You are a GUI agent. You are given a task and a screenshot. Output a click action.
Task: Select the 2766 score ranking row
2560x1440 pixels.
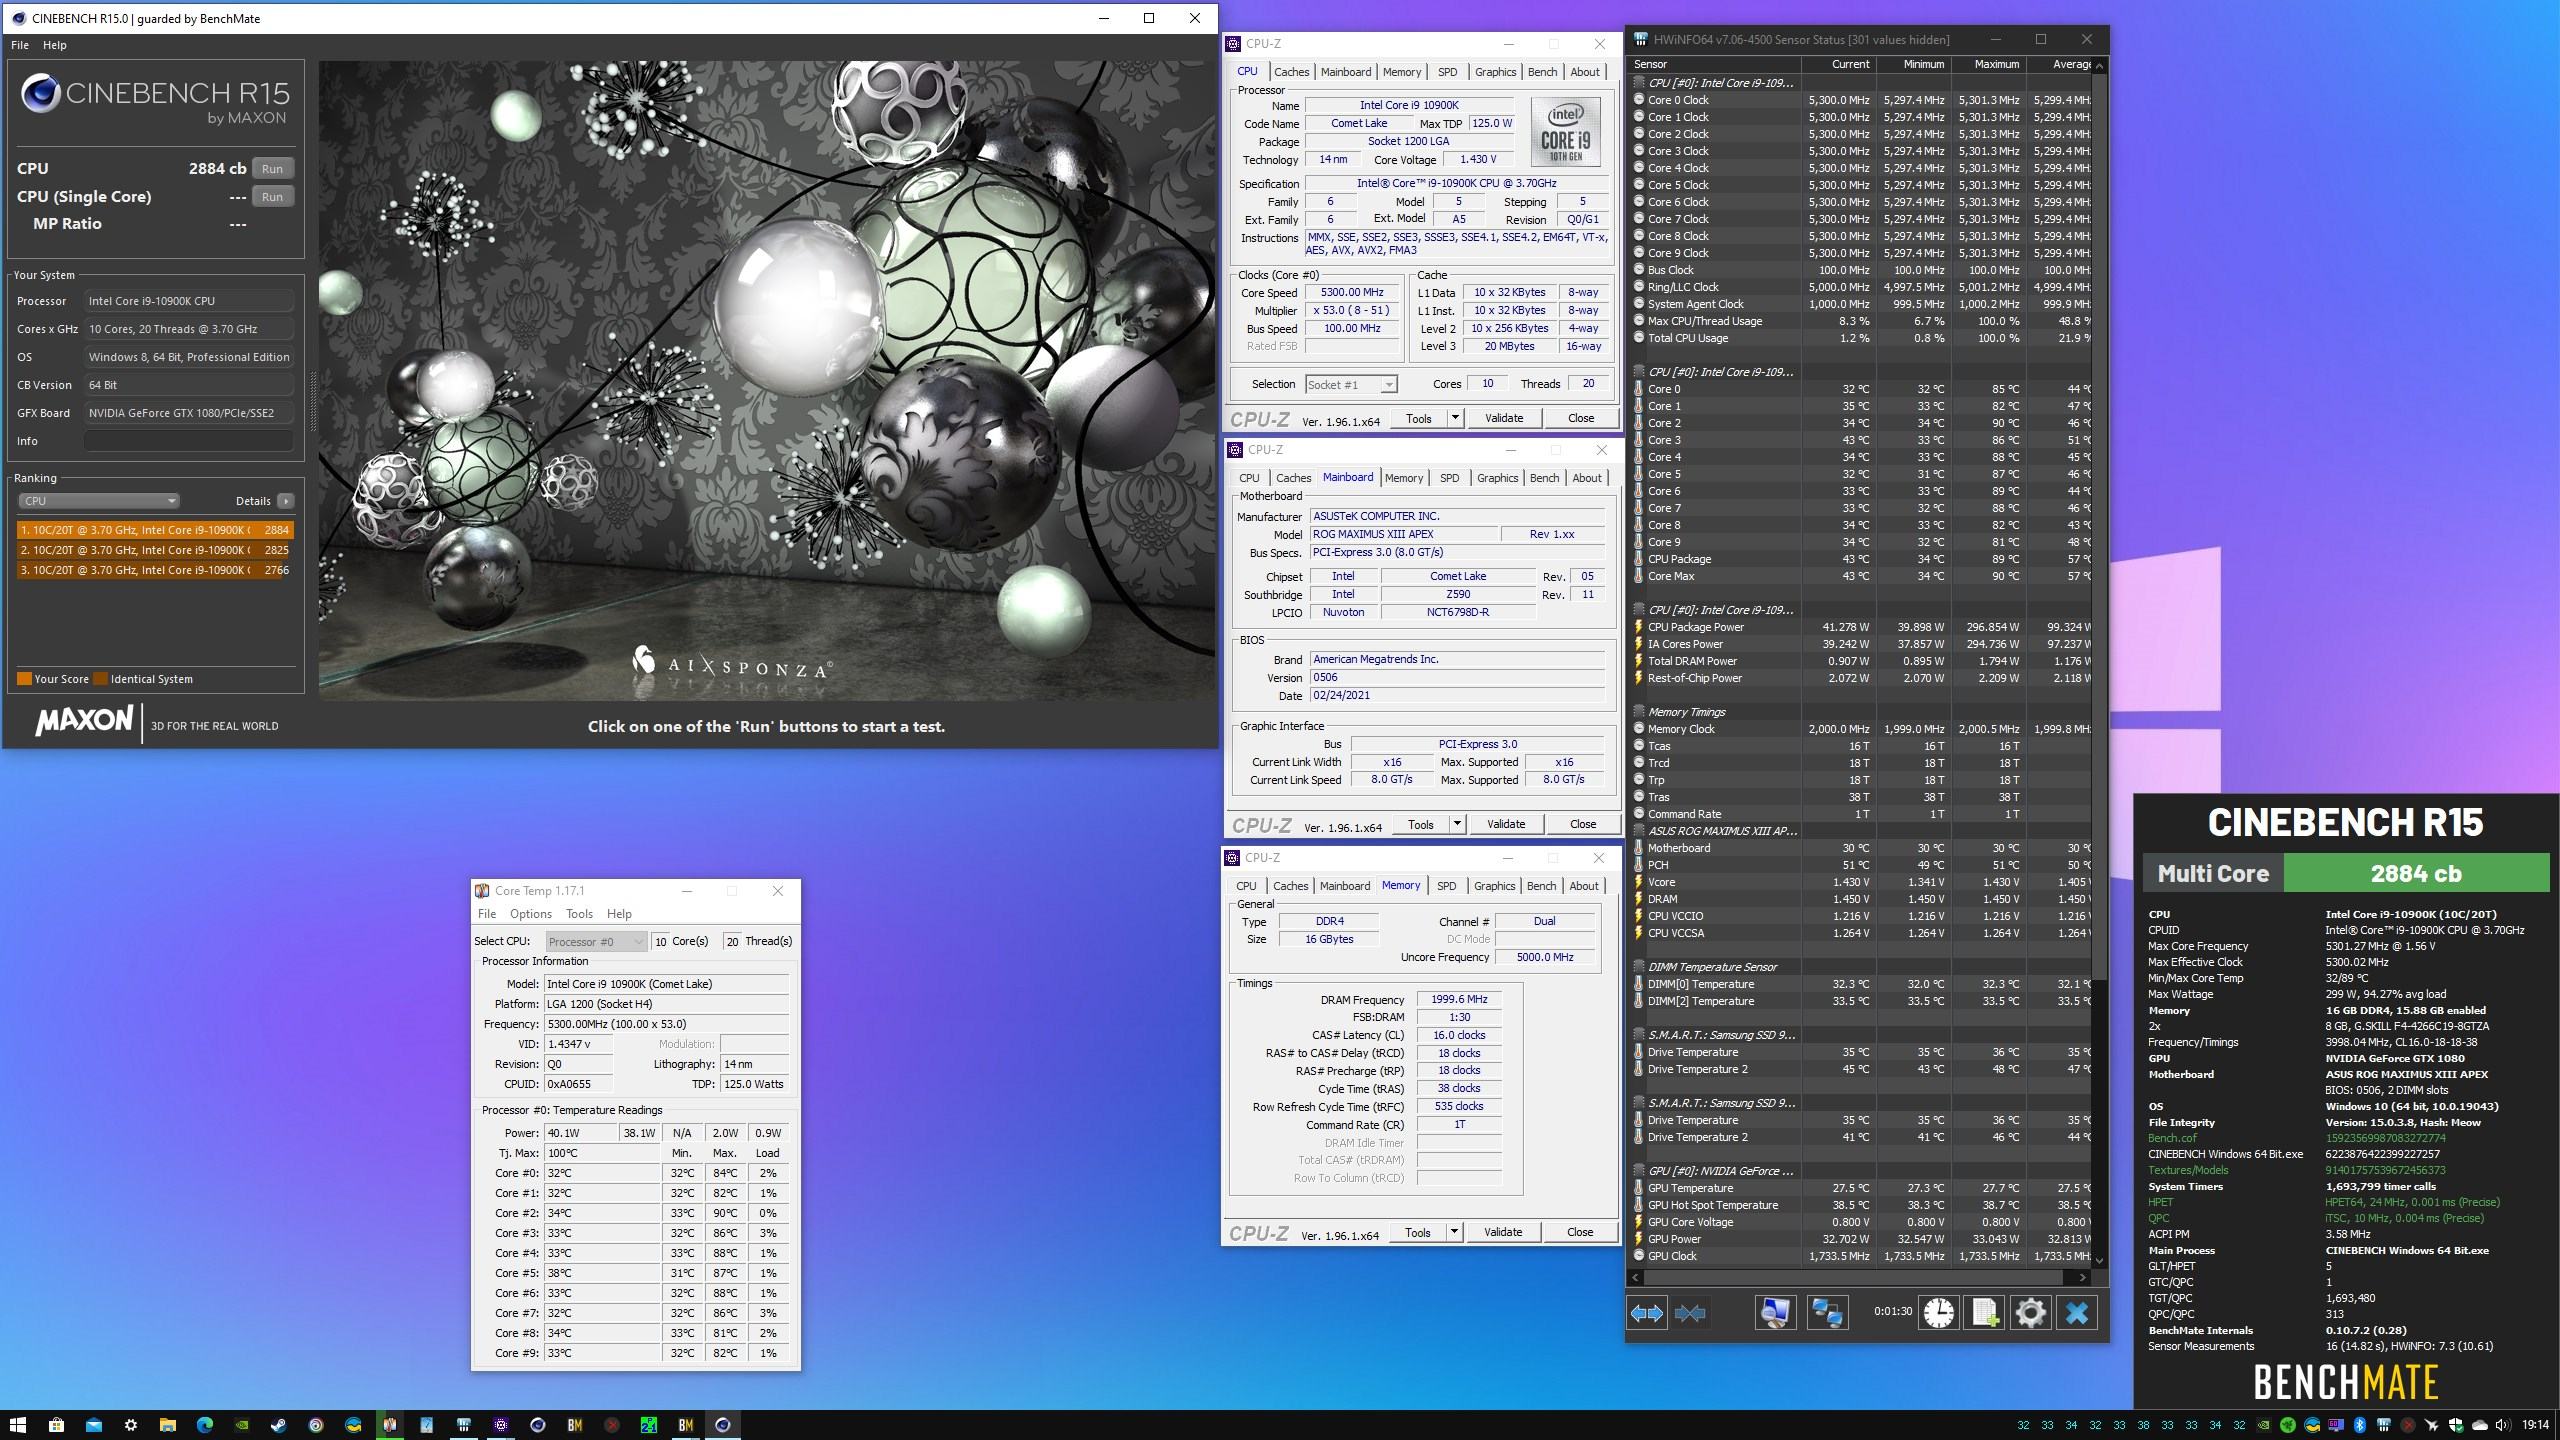pos(154,570)
